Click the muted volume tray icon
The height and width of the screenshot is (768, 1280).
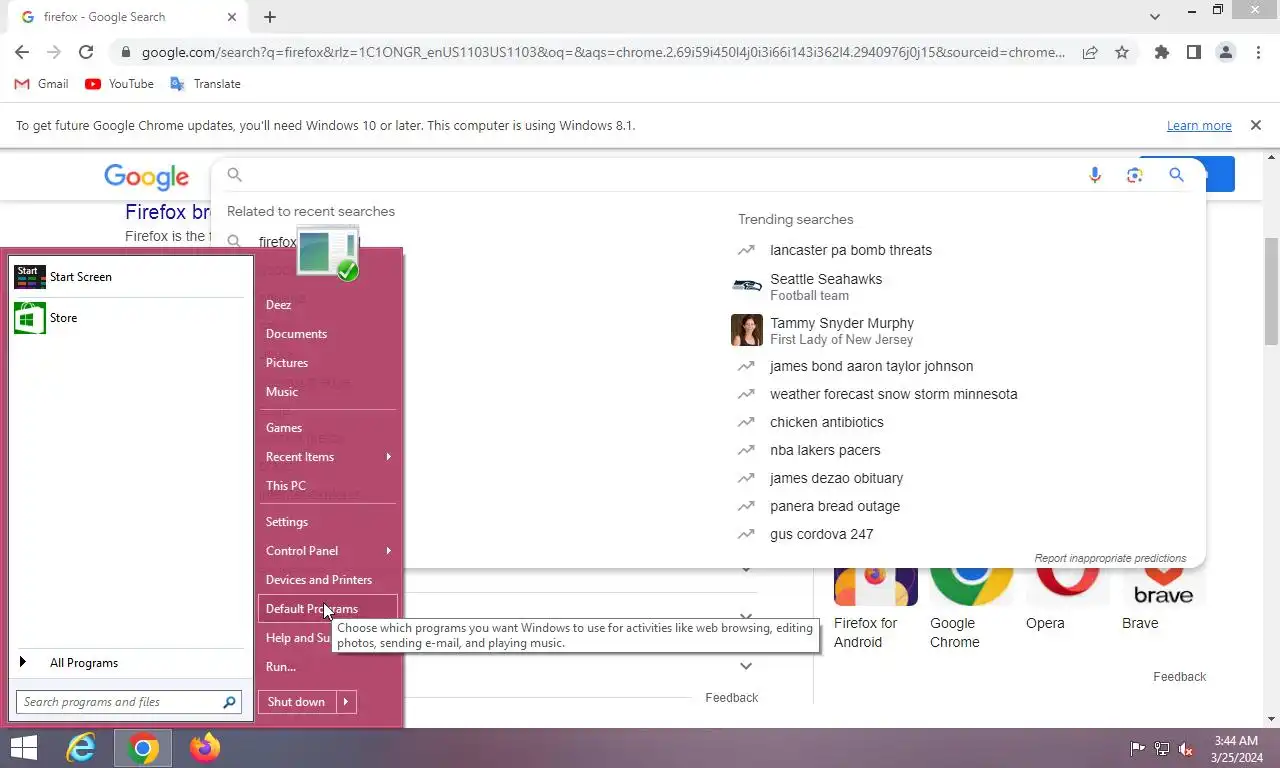1187,748
